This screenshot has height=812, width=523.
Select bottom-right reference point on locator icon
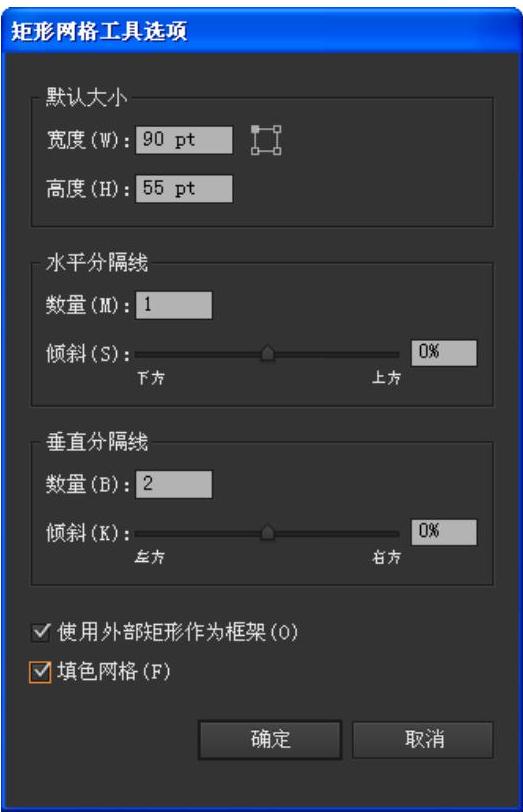pyautogui.click(x=278, y=151)
